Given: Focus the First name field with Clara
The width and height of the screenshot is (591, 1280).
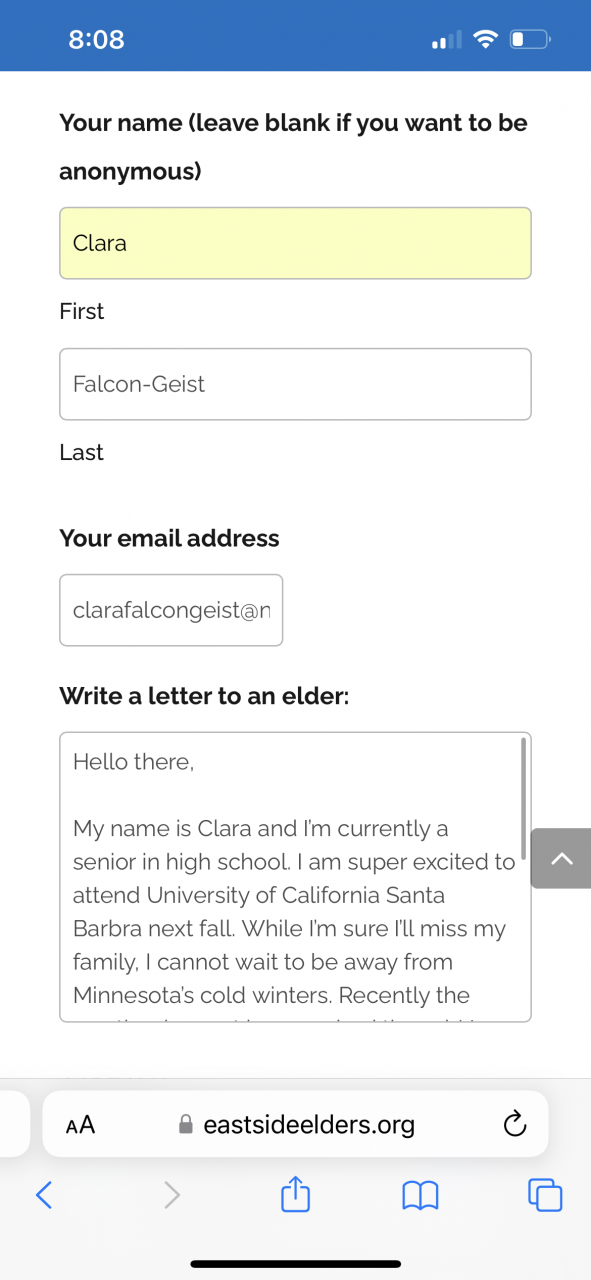Looking at the screenshot, I should pyautogui.click(x=295, y=243).
